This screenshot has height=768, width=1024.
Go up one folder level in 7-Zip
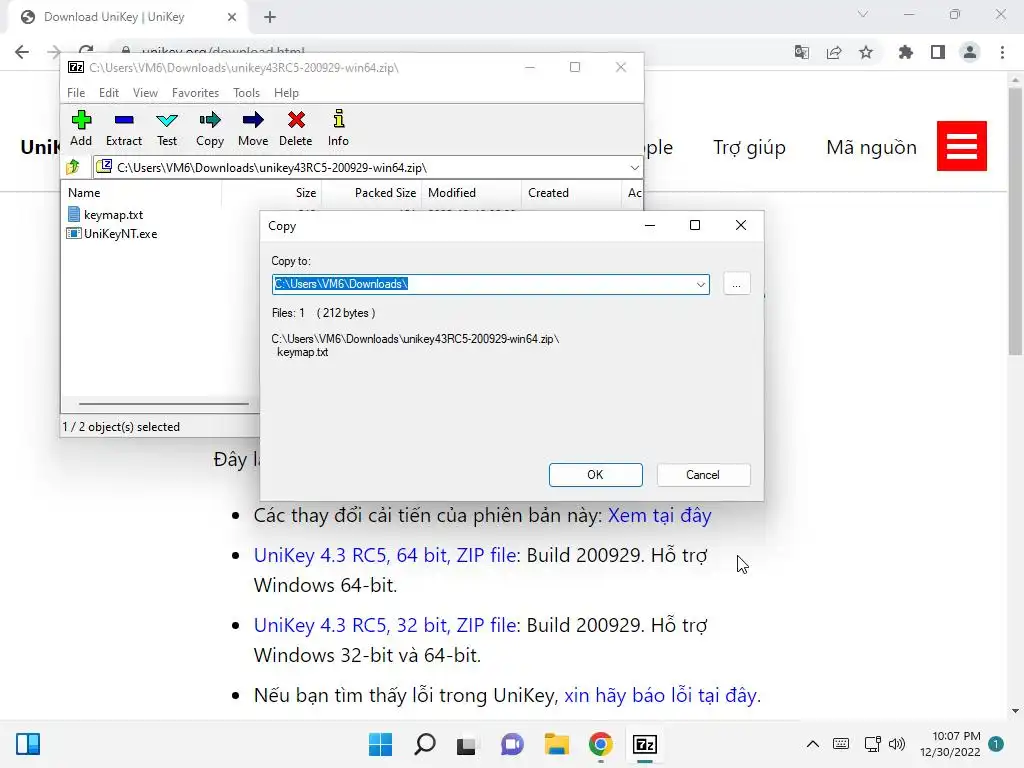tap(73, 167)
